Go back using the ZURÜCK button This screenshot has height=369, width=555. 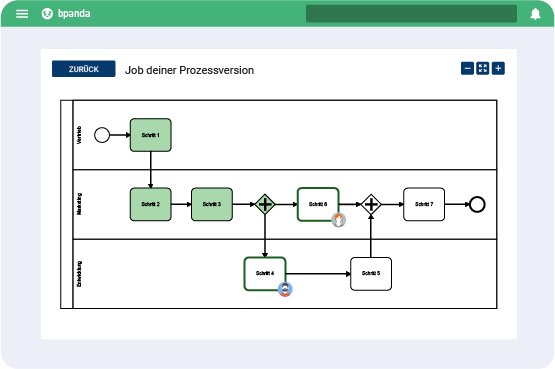[84, 69]
